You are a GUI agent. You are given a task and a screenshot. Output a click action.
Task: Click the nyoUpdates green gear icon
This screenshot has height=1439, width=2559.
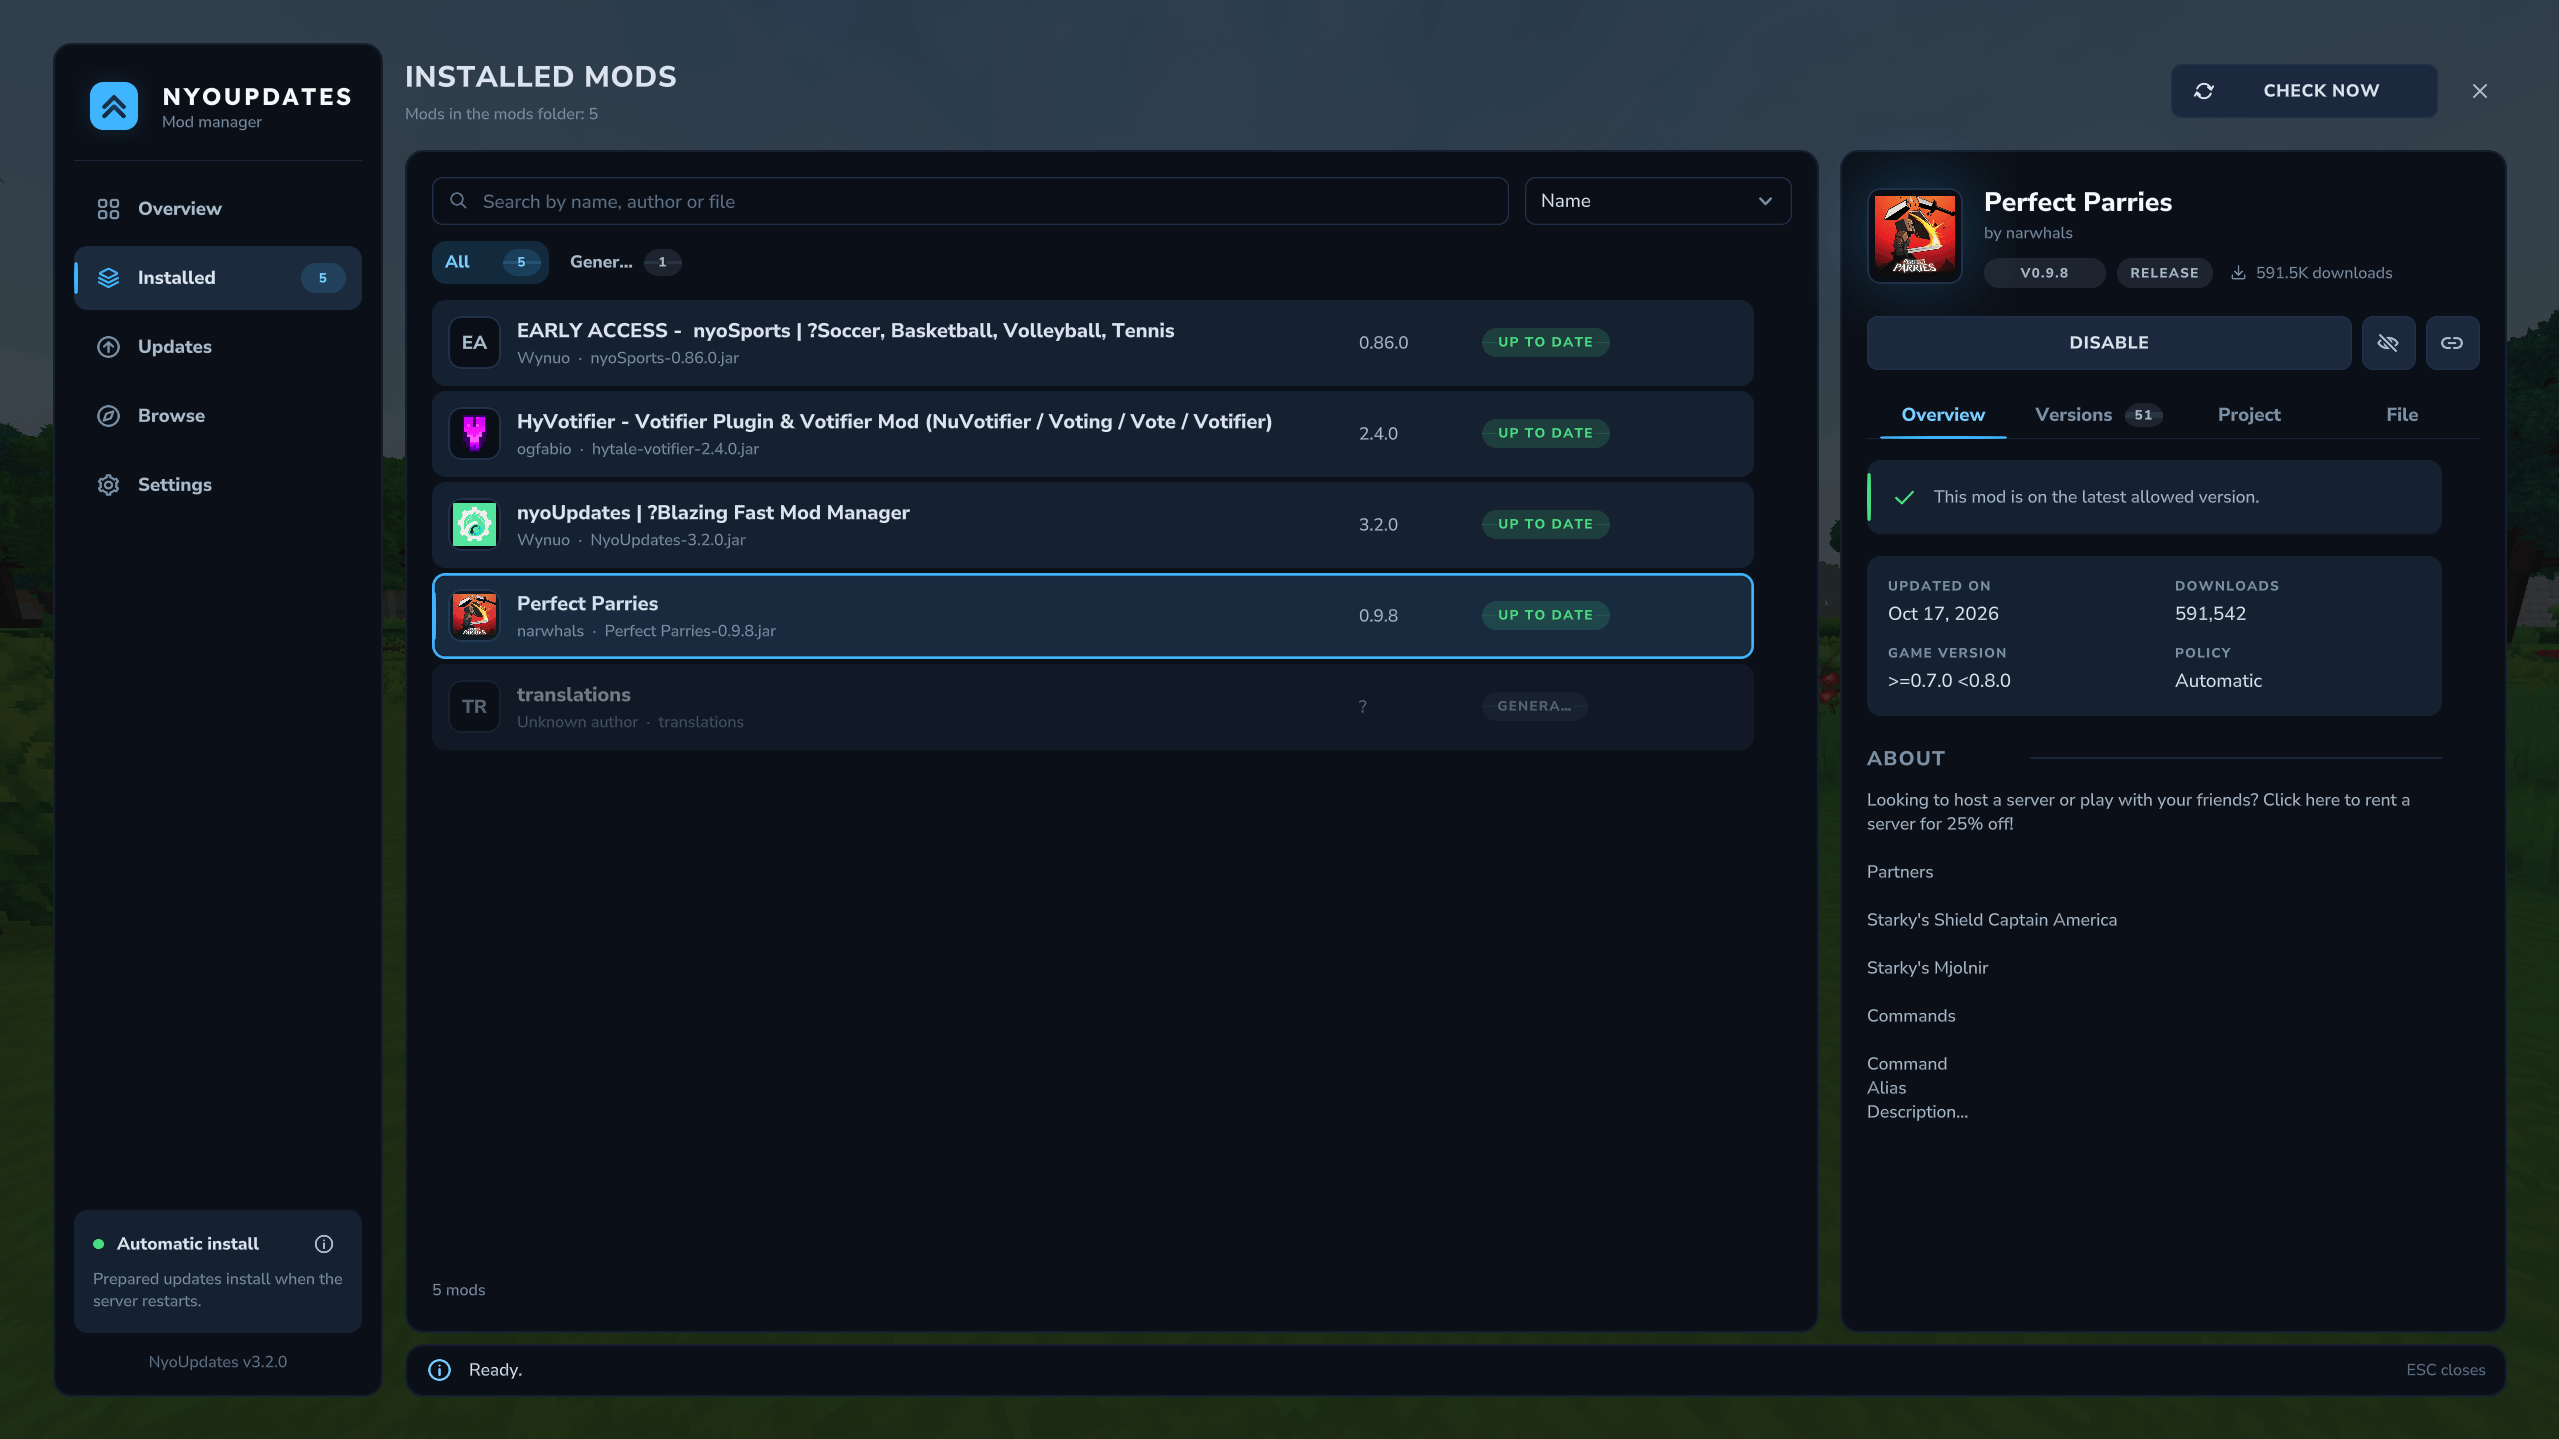point(474,525)
